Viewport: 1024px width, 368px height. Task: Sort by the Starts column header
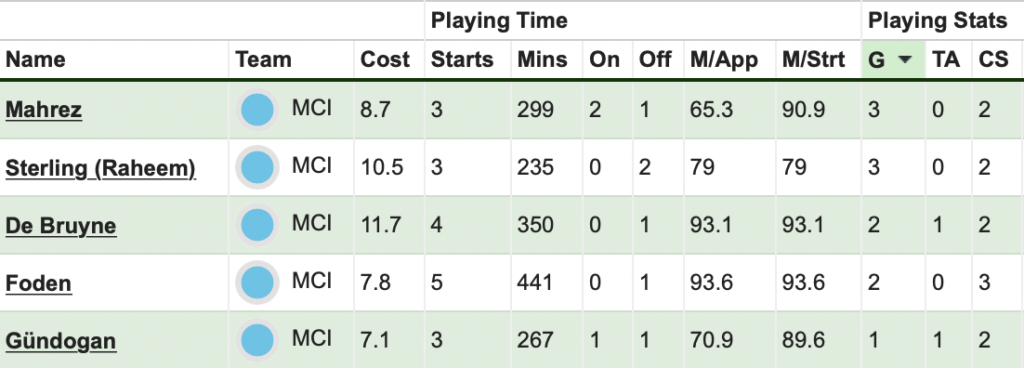[x=462, y=60]
